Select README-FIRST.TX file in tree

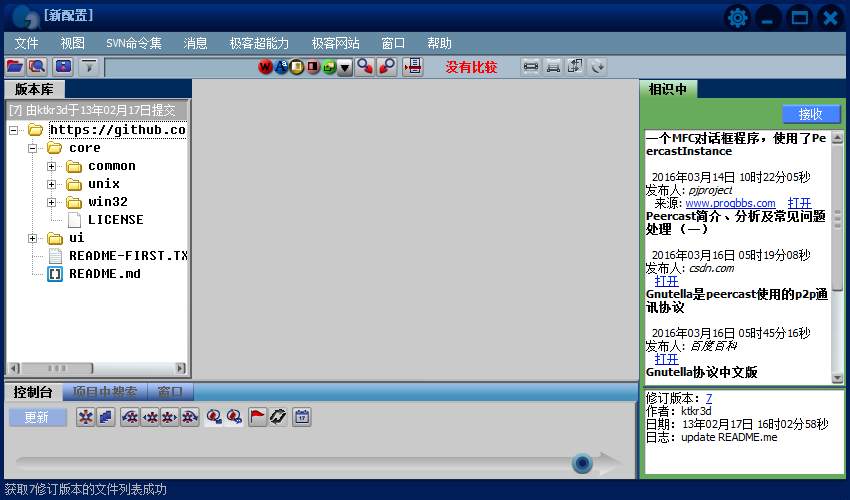pyautogui.click(x=128, y=255)
